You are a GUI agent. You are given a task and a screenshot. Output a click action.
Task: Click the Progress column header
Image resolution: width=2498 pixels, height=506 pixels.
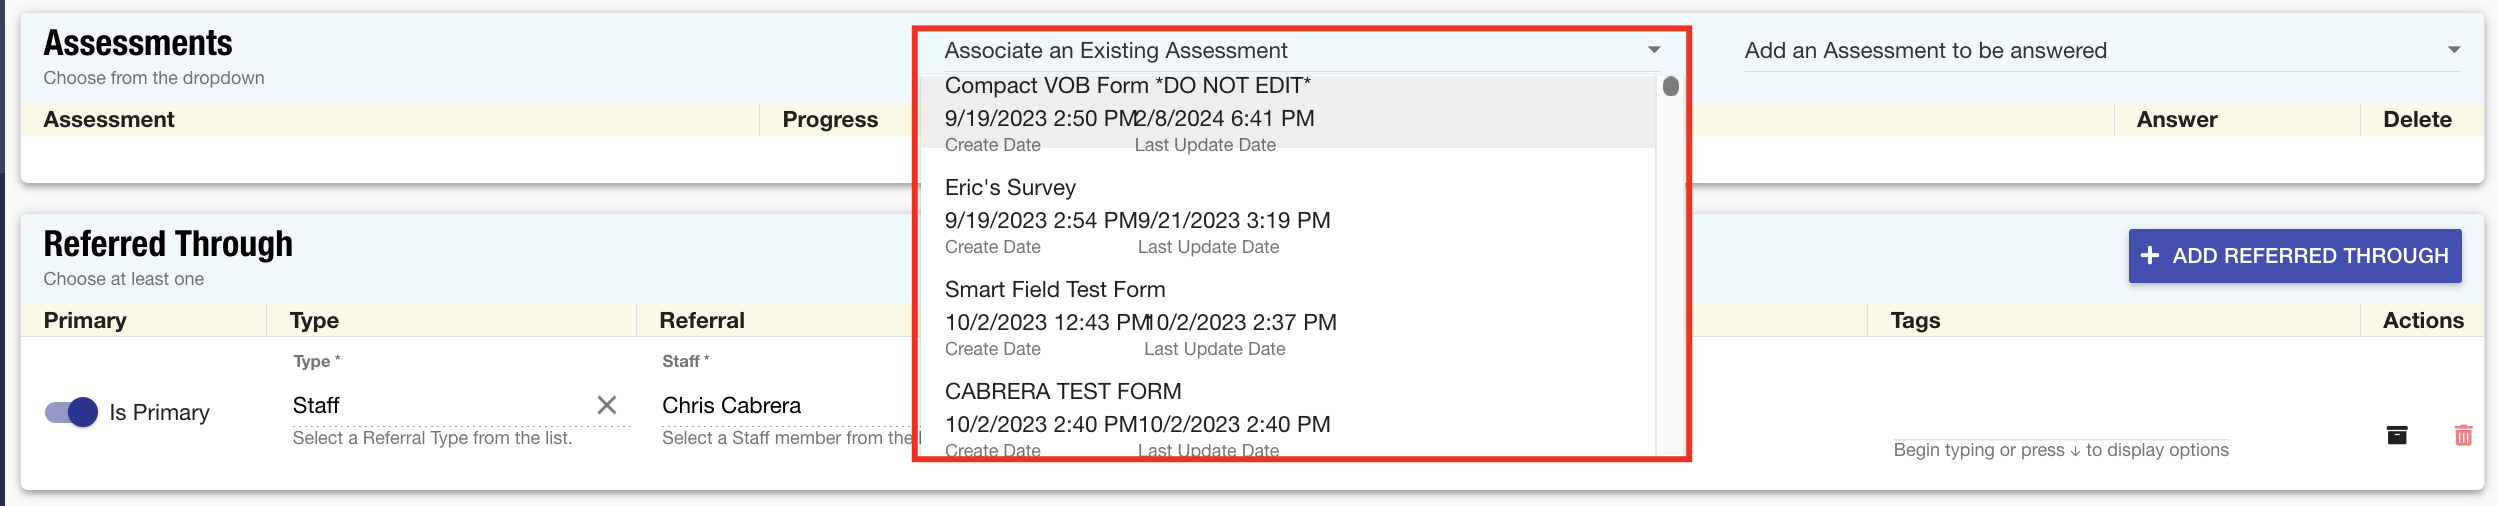pos(829,120)
